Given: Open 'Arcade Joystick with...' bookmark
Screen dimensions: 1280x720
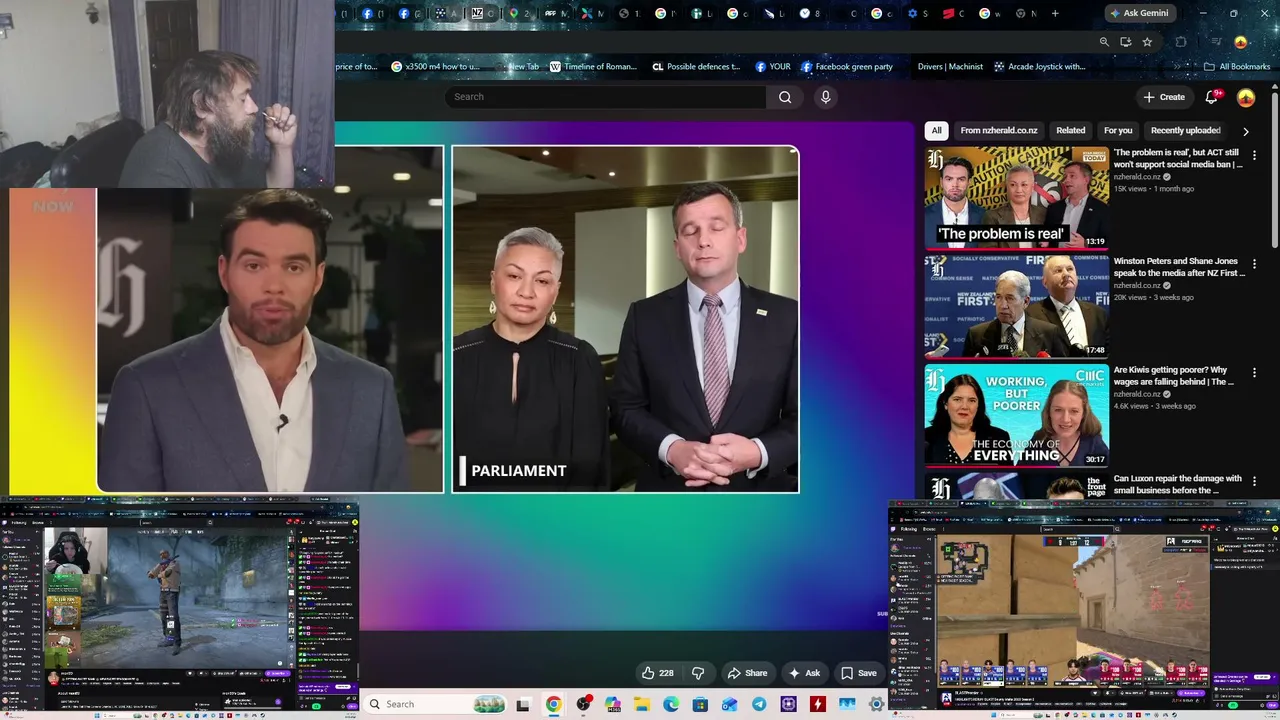Looking at the screenshot, I should pos(1039,67).
